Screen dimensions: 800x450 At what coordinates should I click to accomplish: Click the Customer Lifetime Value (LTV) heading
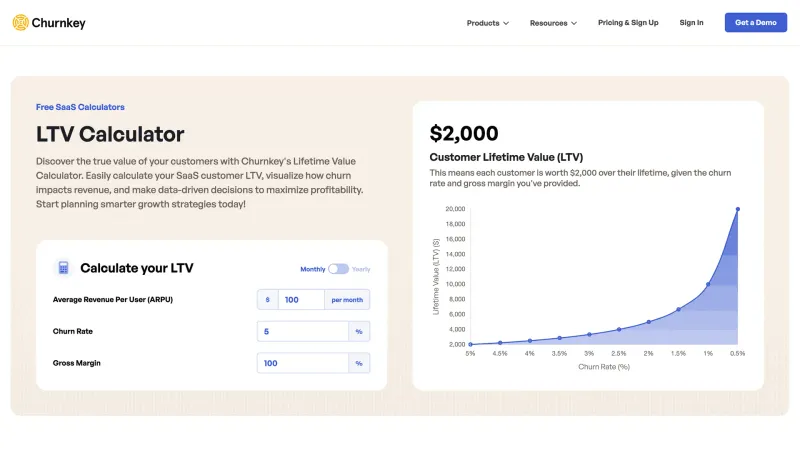click(506, 157)
